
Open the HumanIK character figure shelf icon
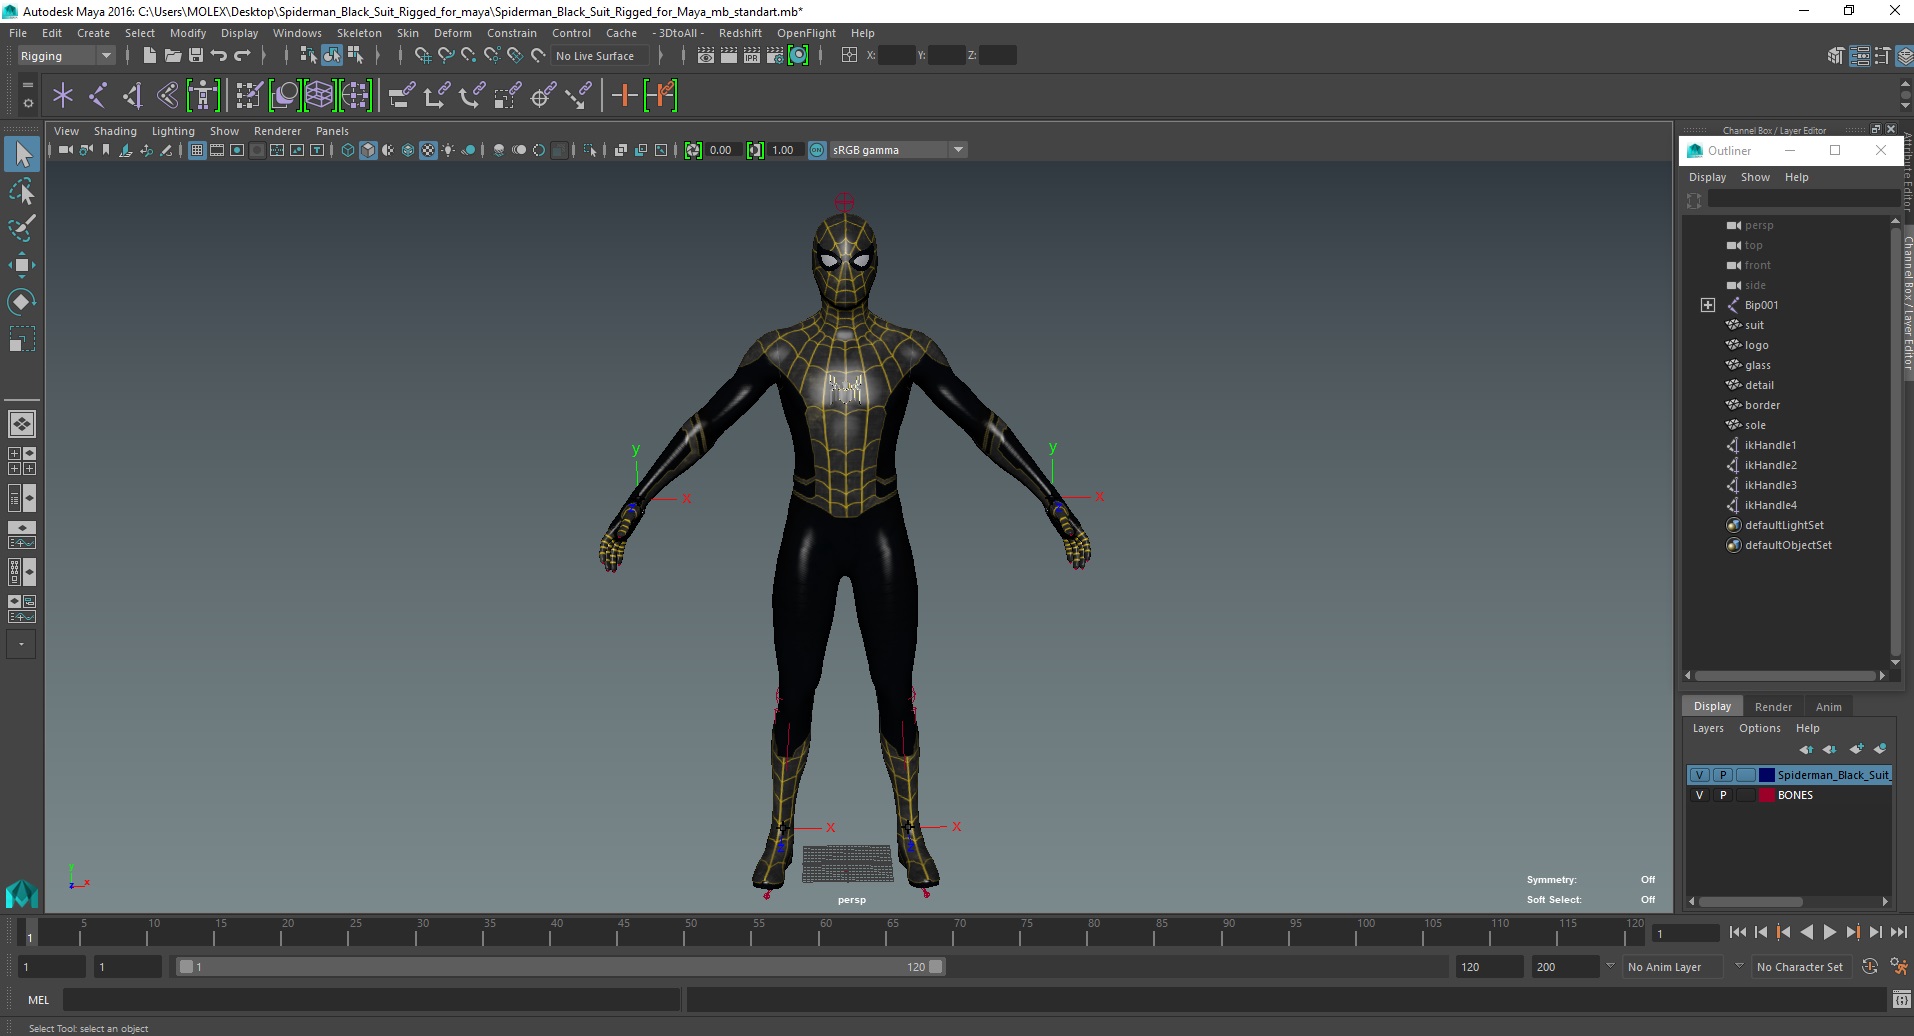pyautogui.click(x=203, y=96)
